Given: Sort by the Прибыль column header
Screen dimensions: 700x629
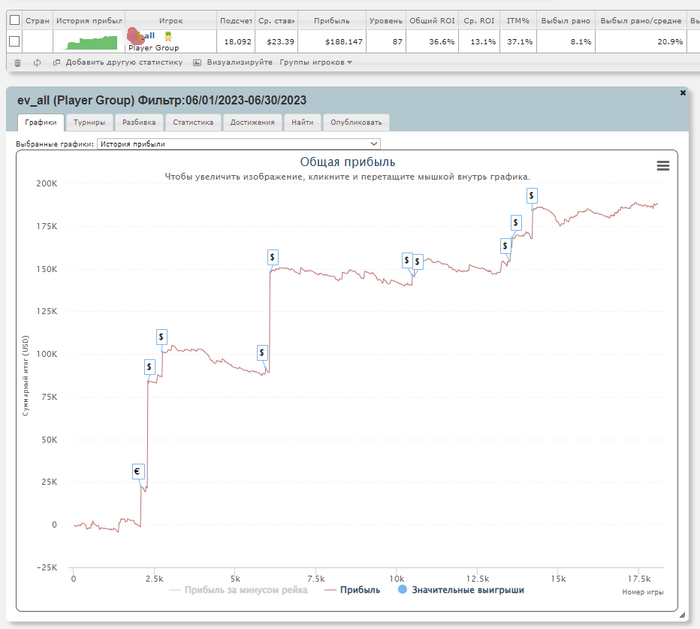Looking at the screenshot, I should tap(332, 21).
